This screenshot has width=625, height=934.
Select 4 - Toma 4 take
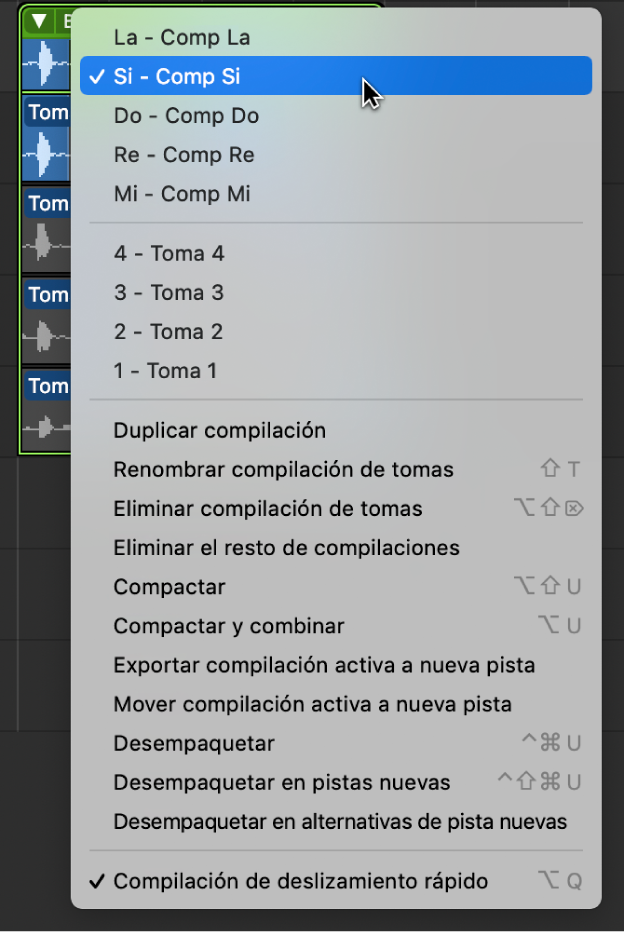tap(169, 254)
